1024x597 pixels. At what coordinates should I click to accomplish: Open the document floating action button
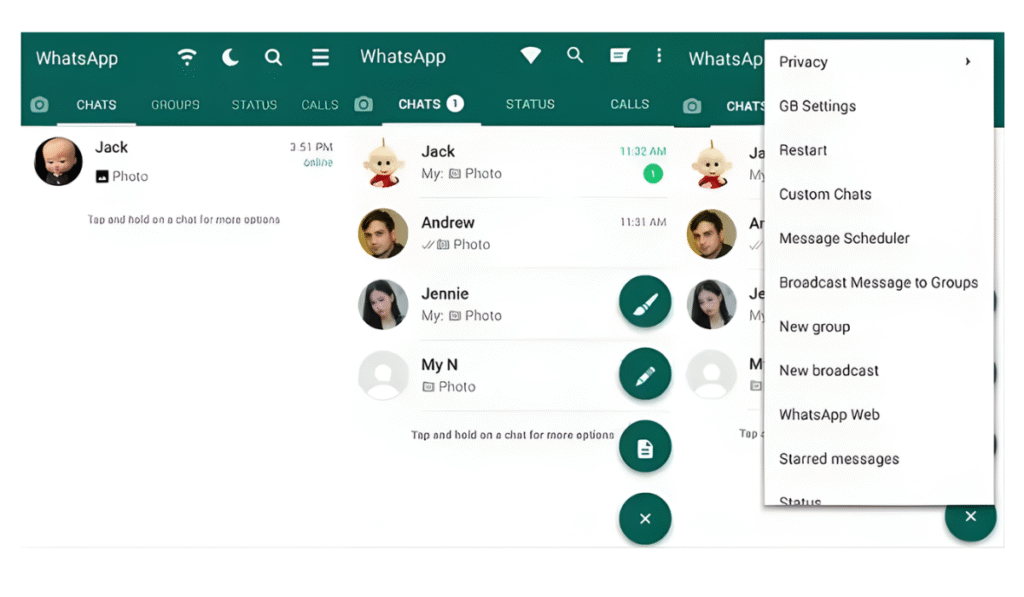click(x=645, y=447)
